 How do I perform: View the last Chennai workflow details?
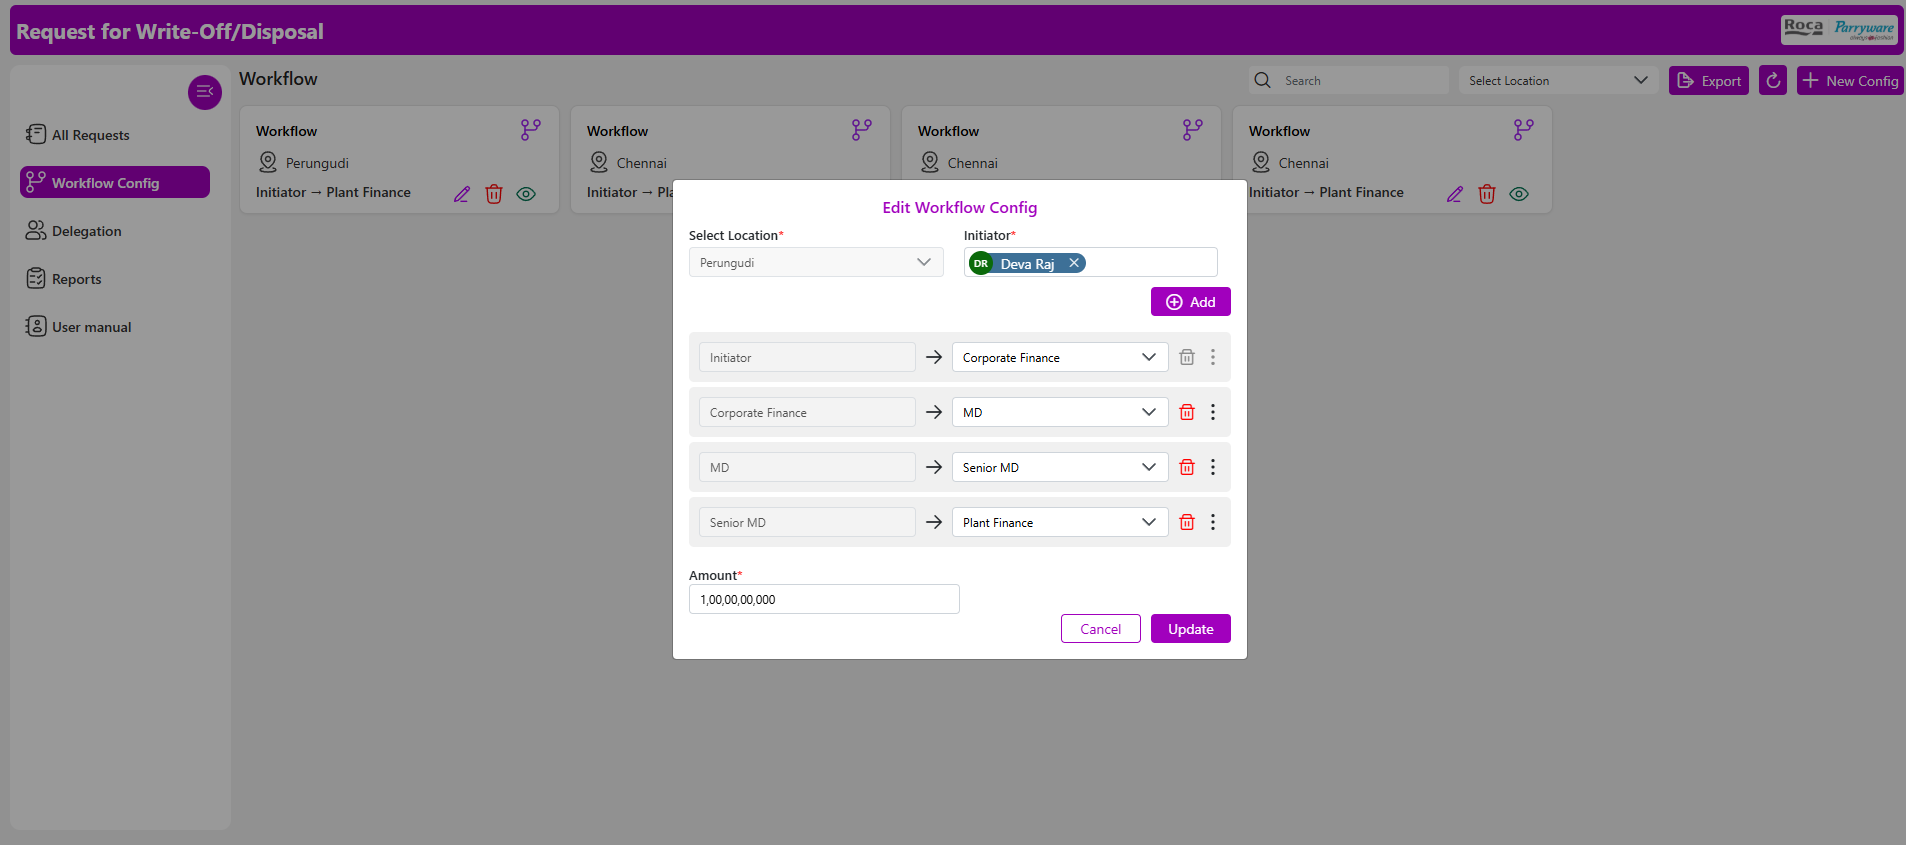(1519, 194)
